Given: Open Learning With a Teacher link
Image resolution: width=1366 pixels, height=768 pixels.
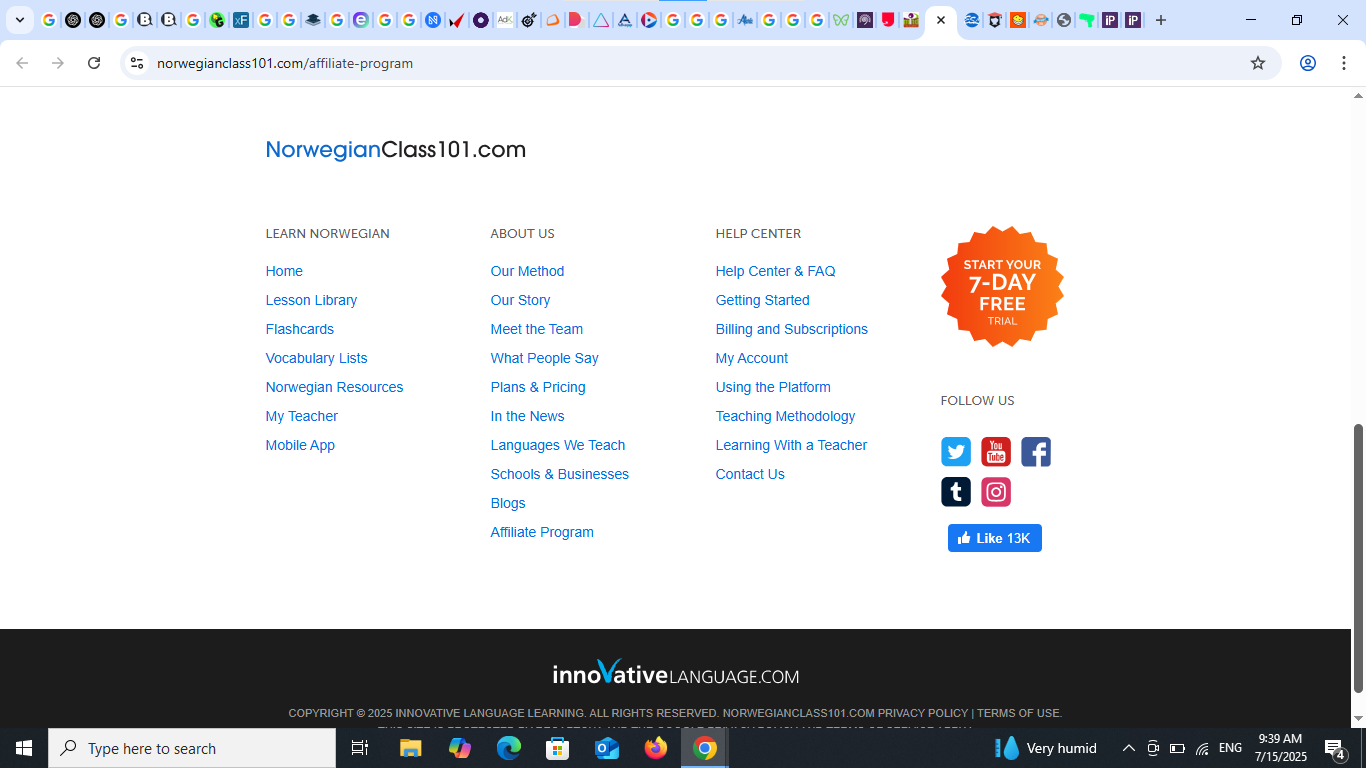Looking at the screenshot, I should [x=791, y=445].
